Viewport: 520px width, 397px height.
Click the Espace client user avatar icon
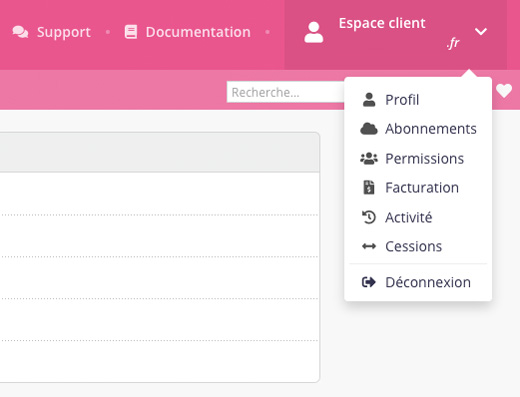point(314,32)
